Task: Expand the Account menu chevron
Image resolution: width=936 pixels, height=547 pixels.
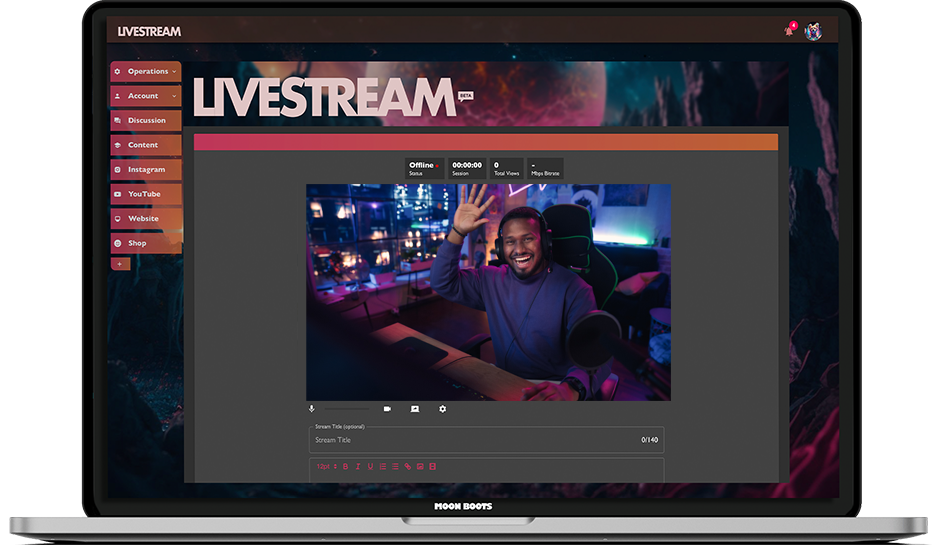Action: pos(174,96)
